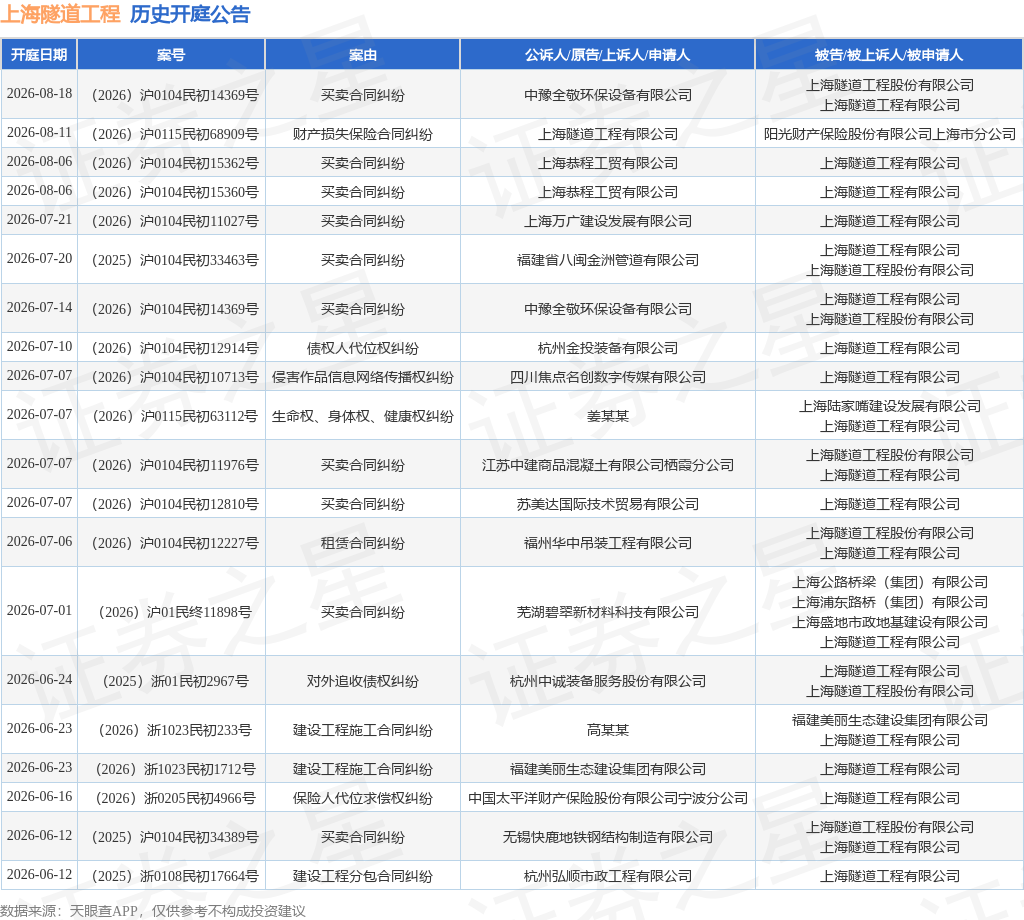Select case number (2026)沪01民终11898号
This screenshot has height=920, width=1024.
pos(175,612)
